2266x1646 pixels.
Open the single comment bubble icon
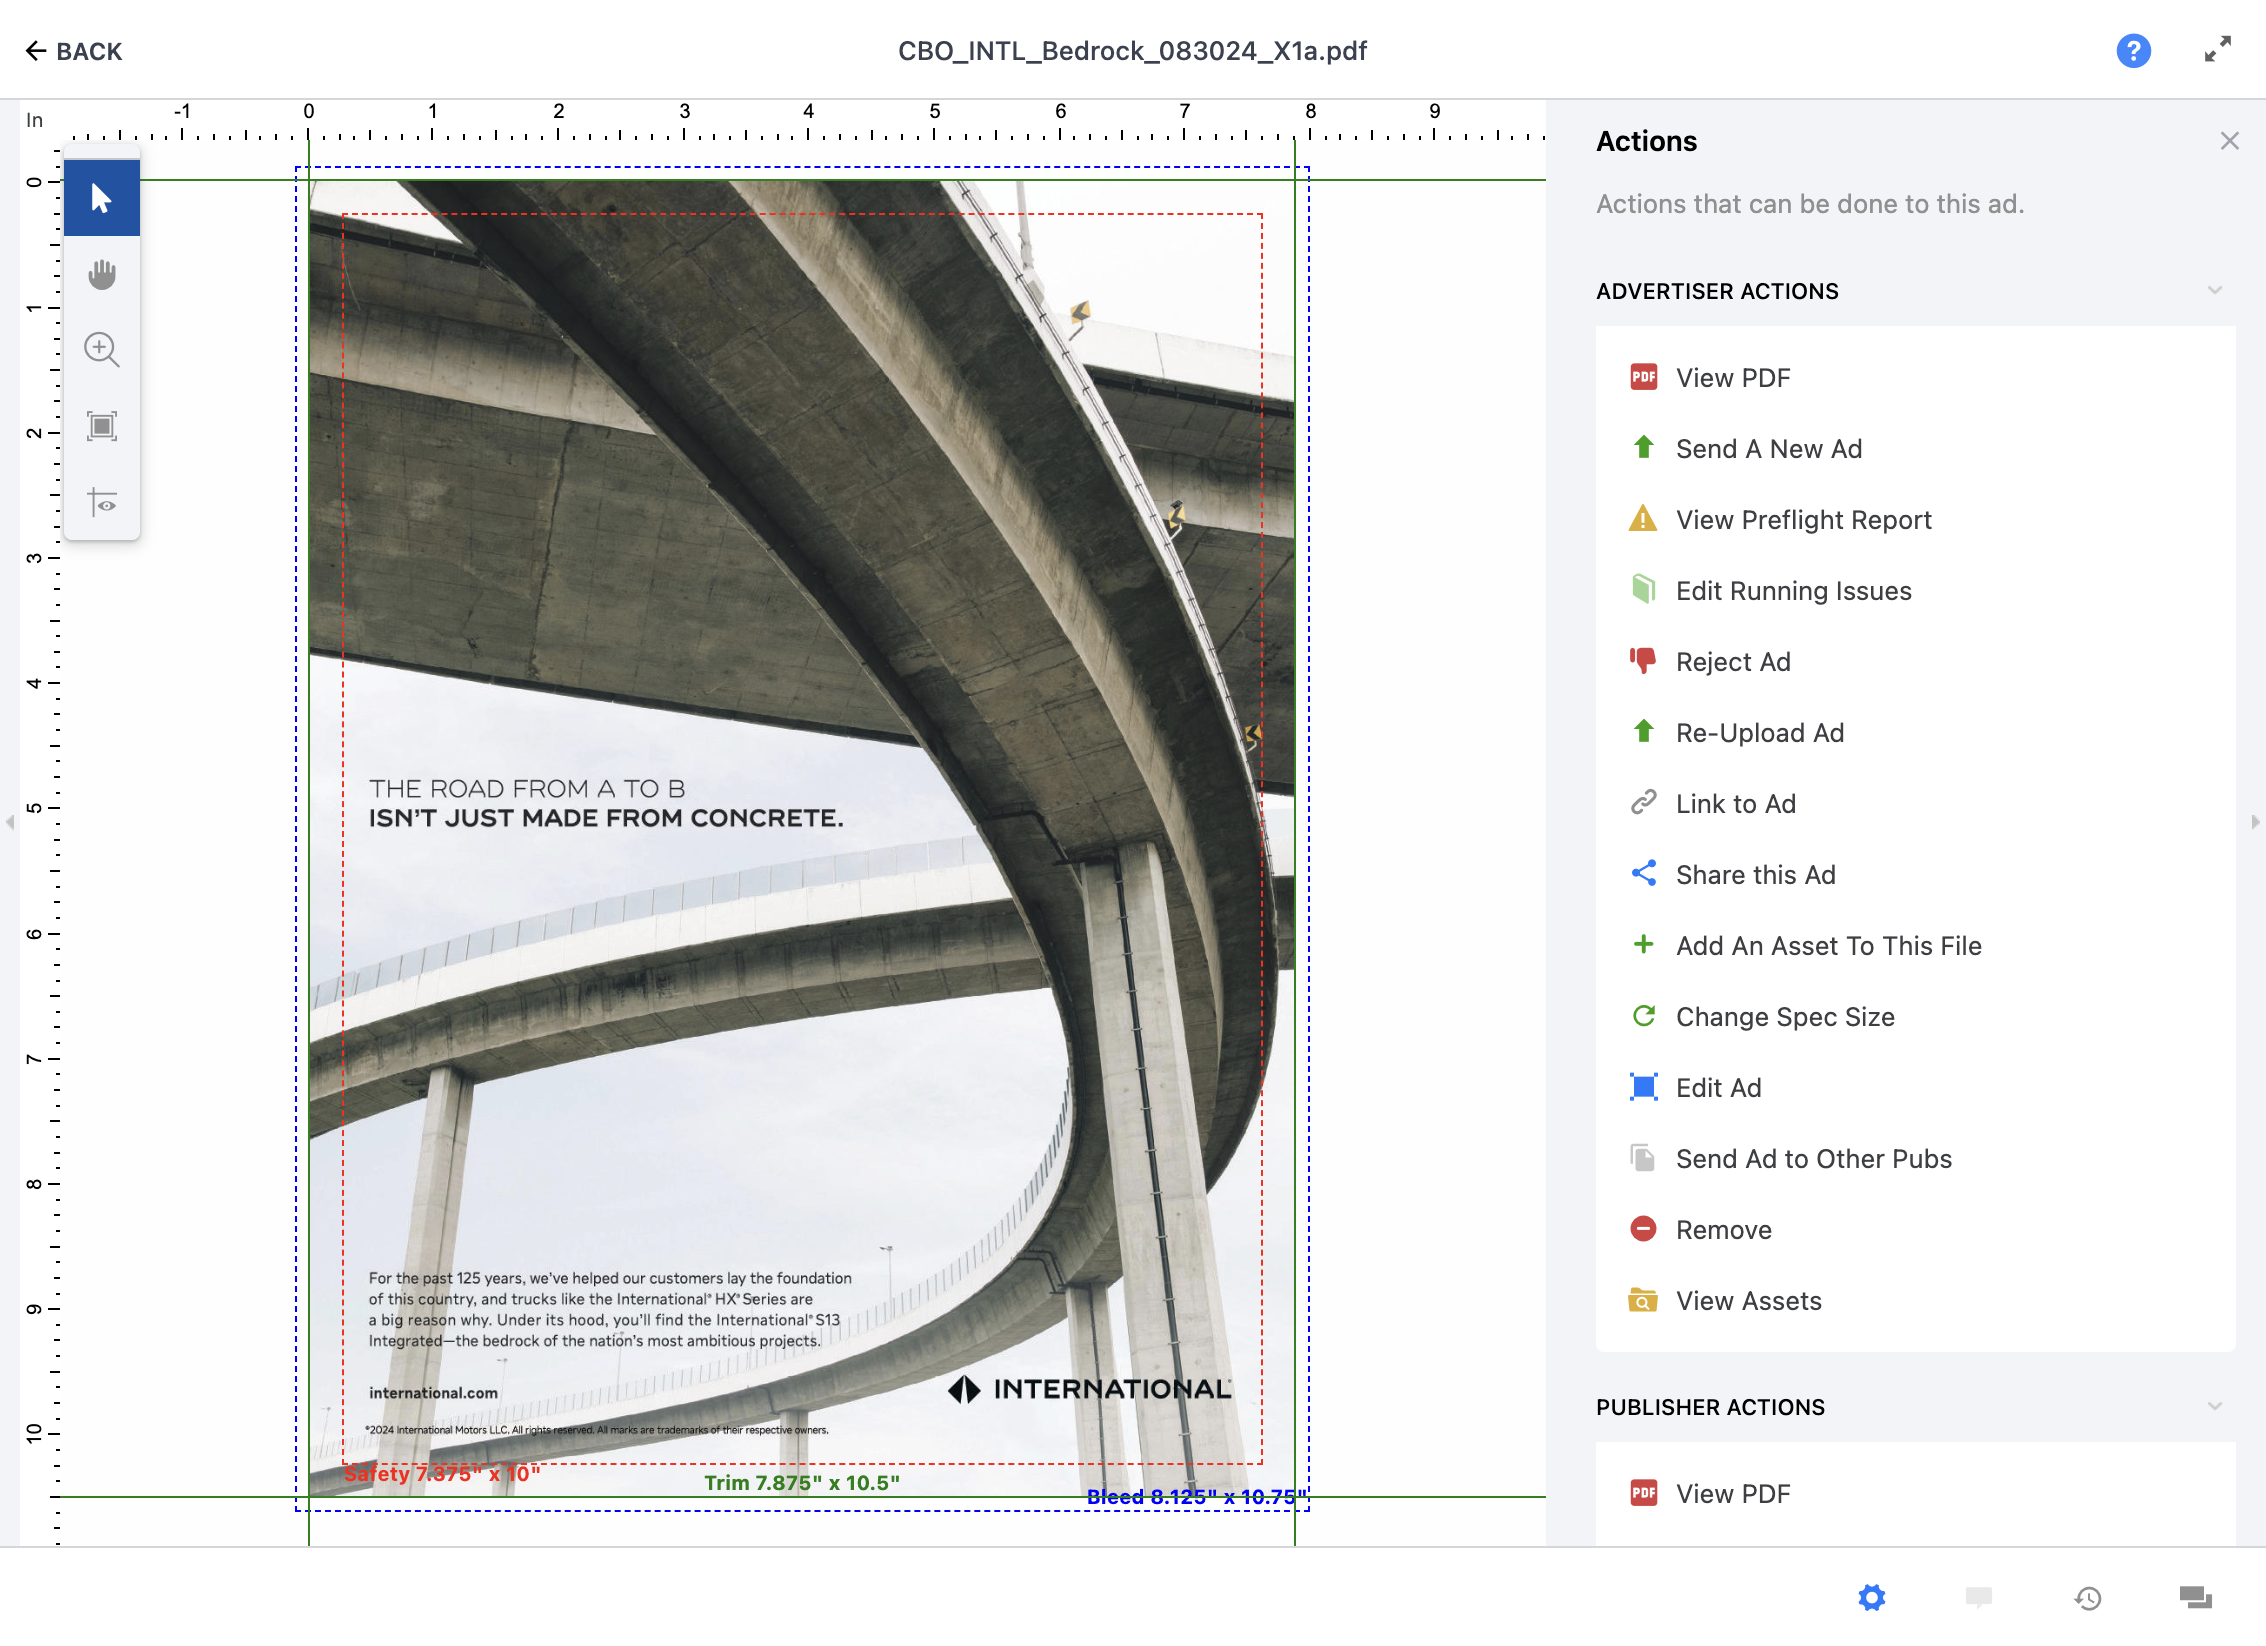click(1978, 1597)
